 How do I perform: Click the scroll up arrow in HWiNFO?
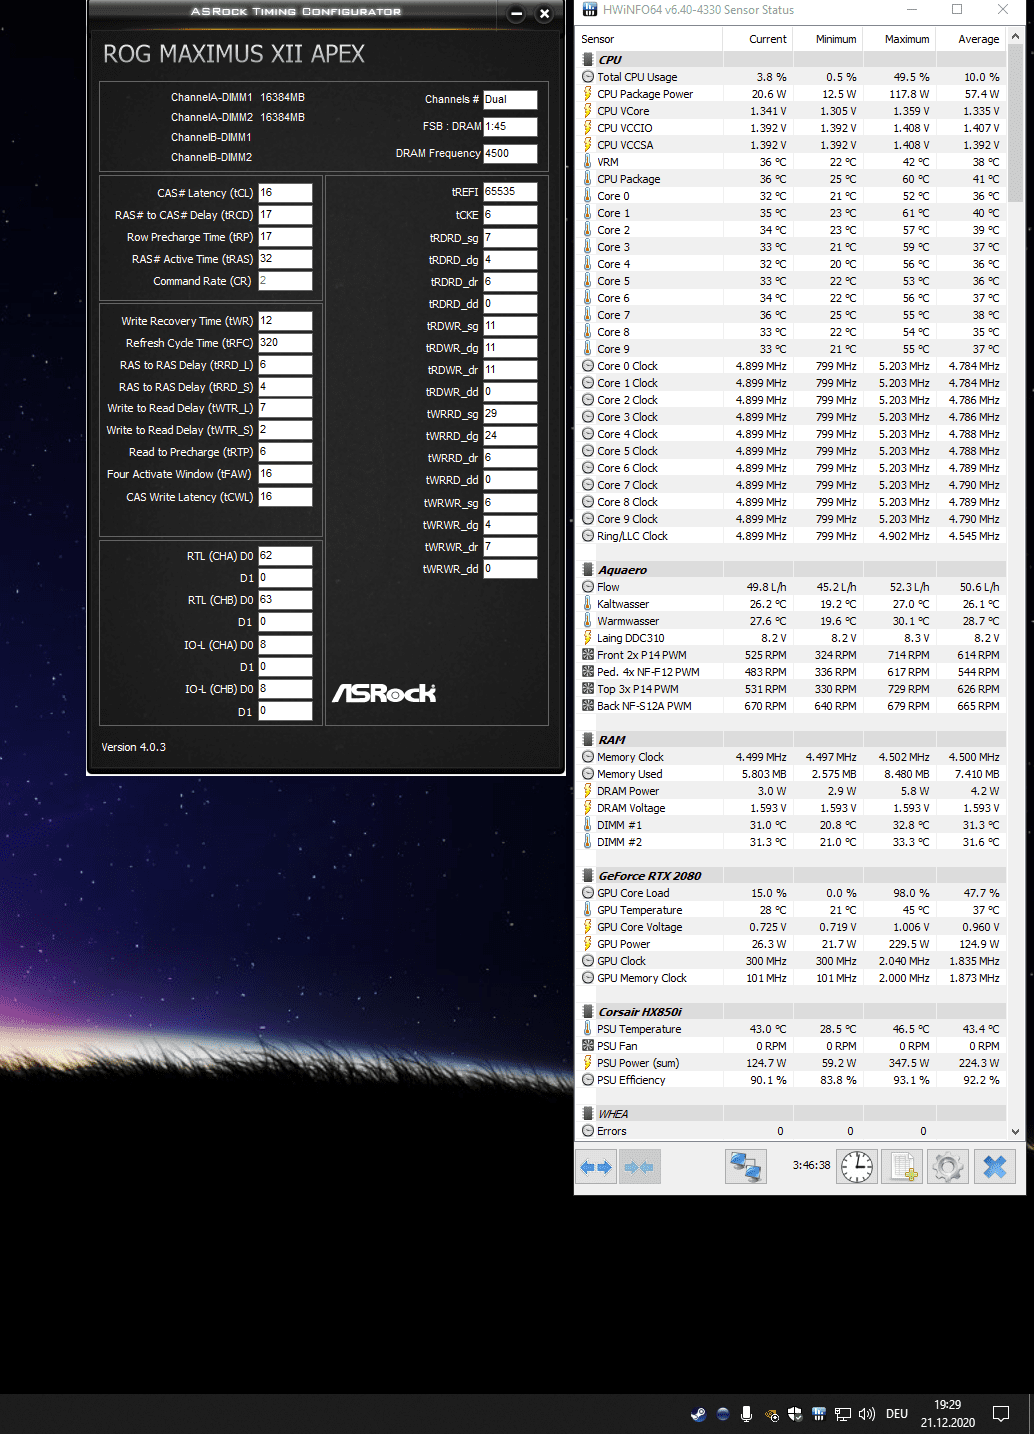pos(1016,37)
